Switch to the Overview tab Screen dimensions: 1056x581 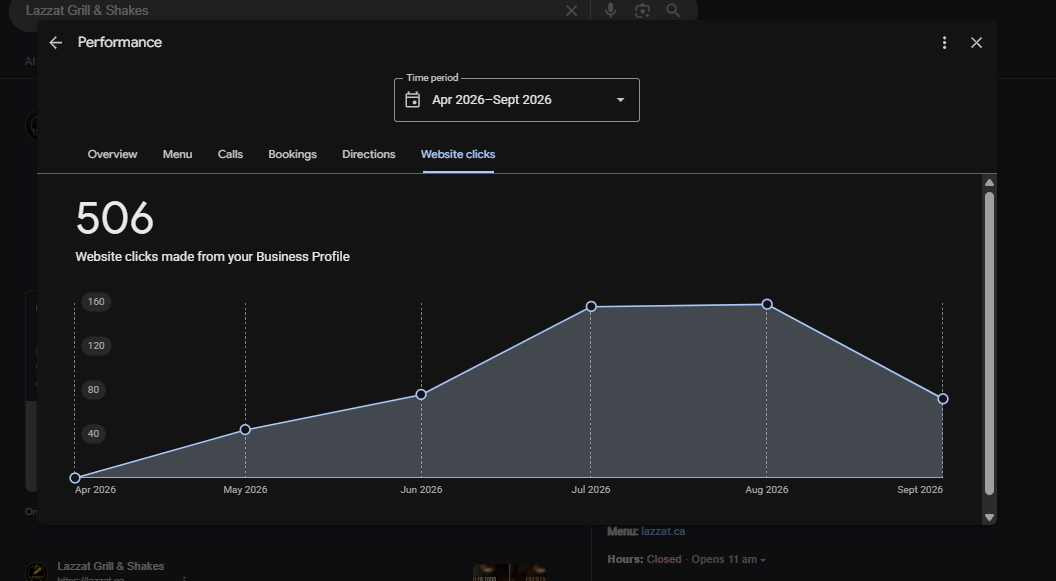(112, 154)
